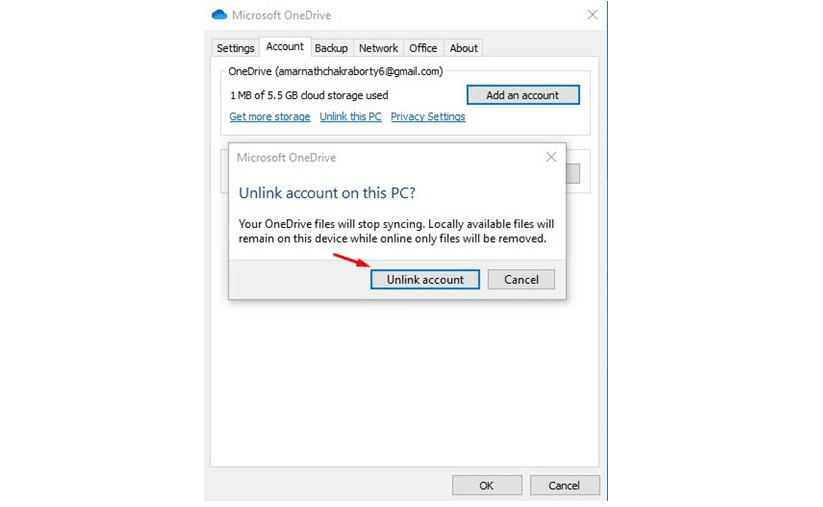Image resolution: width=823 pixels, height=507 pixels.
Task: Click the OneDrive cloud icon in title bar
Action: click(x=220, y=15)
